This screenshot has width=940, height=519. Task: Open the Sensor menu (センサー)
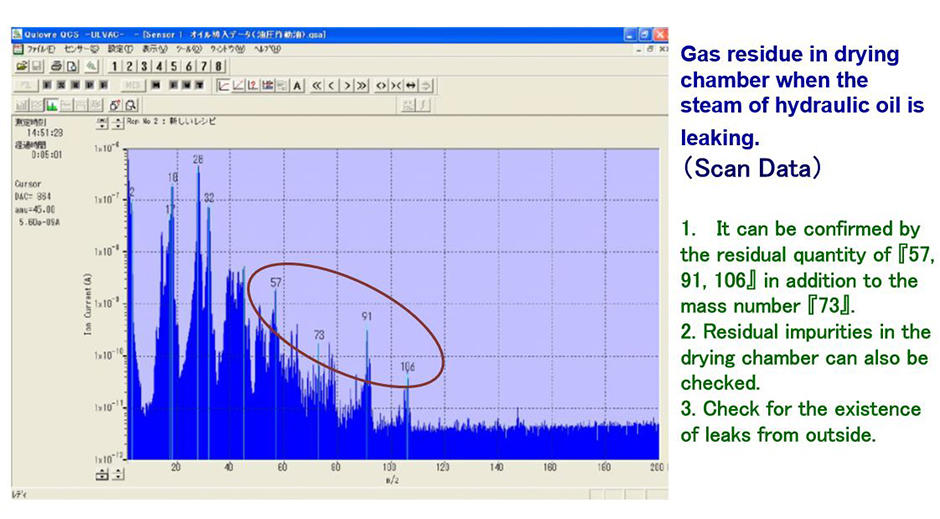tap(81, 48)
